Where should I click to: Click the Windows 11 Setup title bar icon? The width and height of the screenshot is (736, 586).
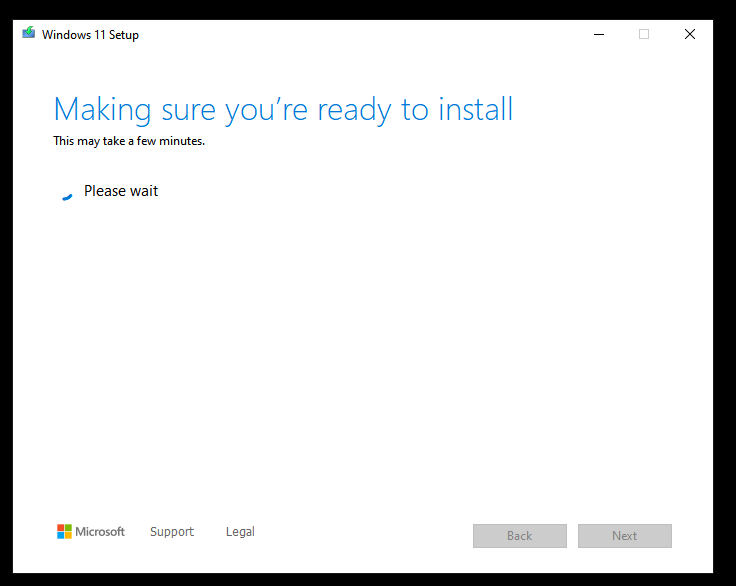(29, 33)
